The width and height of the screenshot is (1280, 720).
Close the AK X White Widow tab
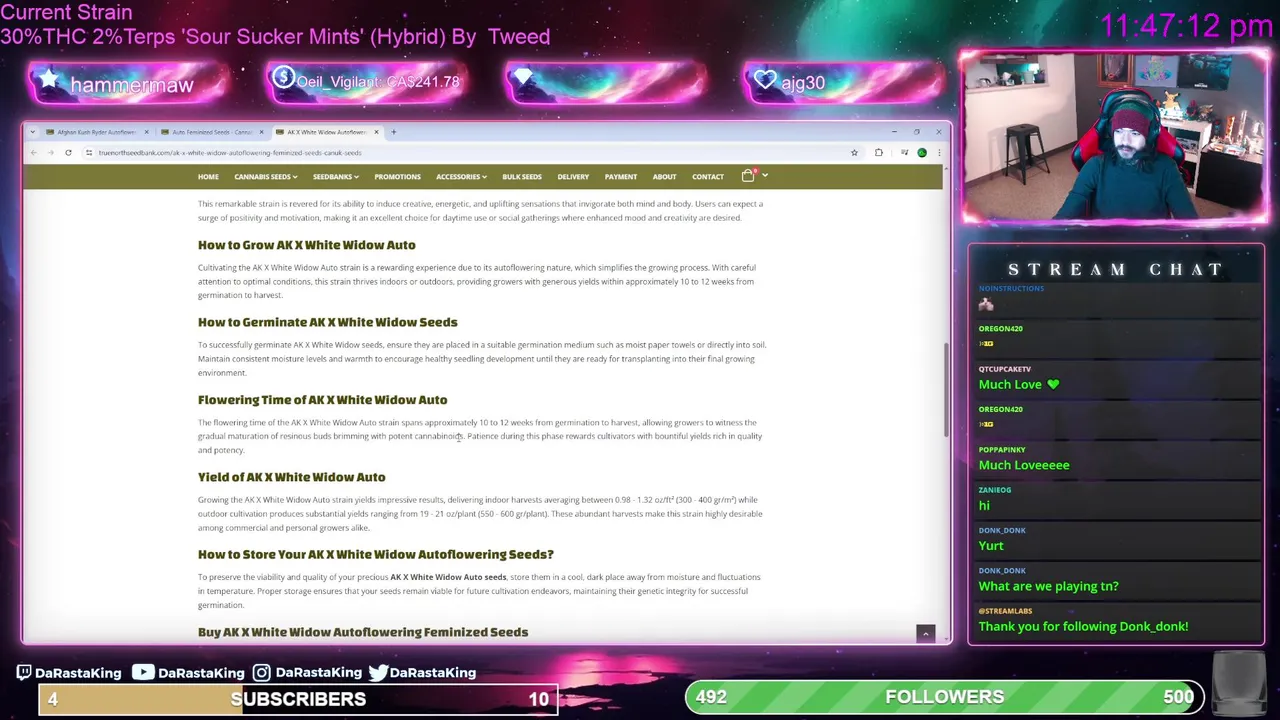point(376,132)
